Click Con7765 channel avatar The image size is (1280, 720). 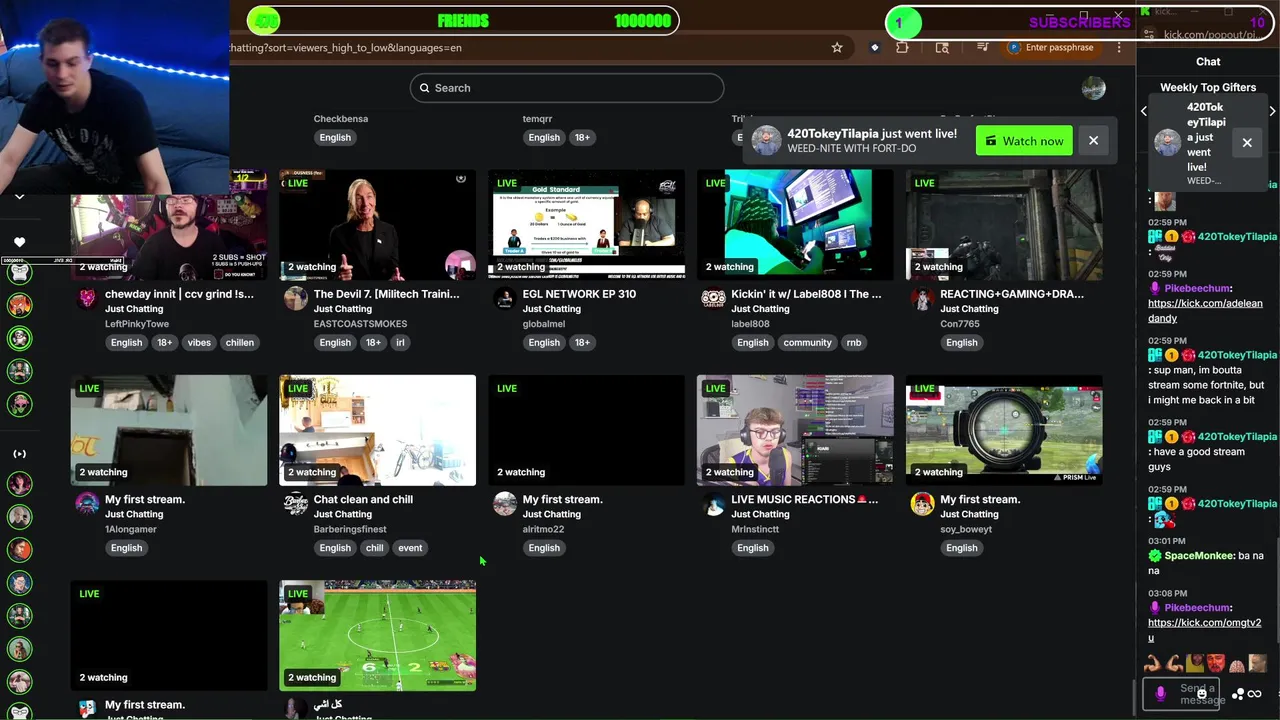[922, 298]
